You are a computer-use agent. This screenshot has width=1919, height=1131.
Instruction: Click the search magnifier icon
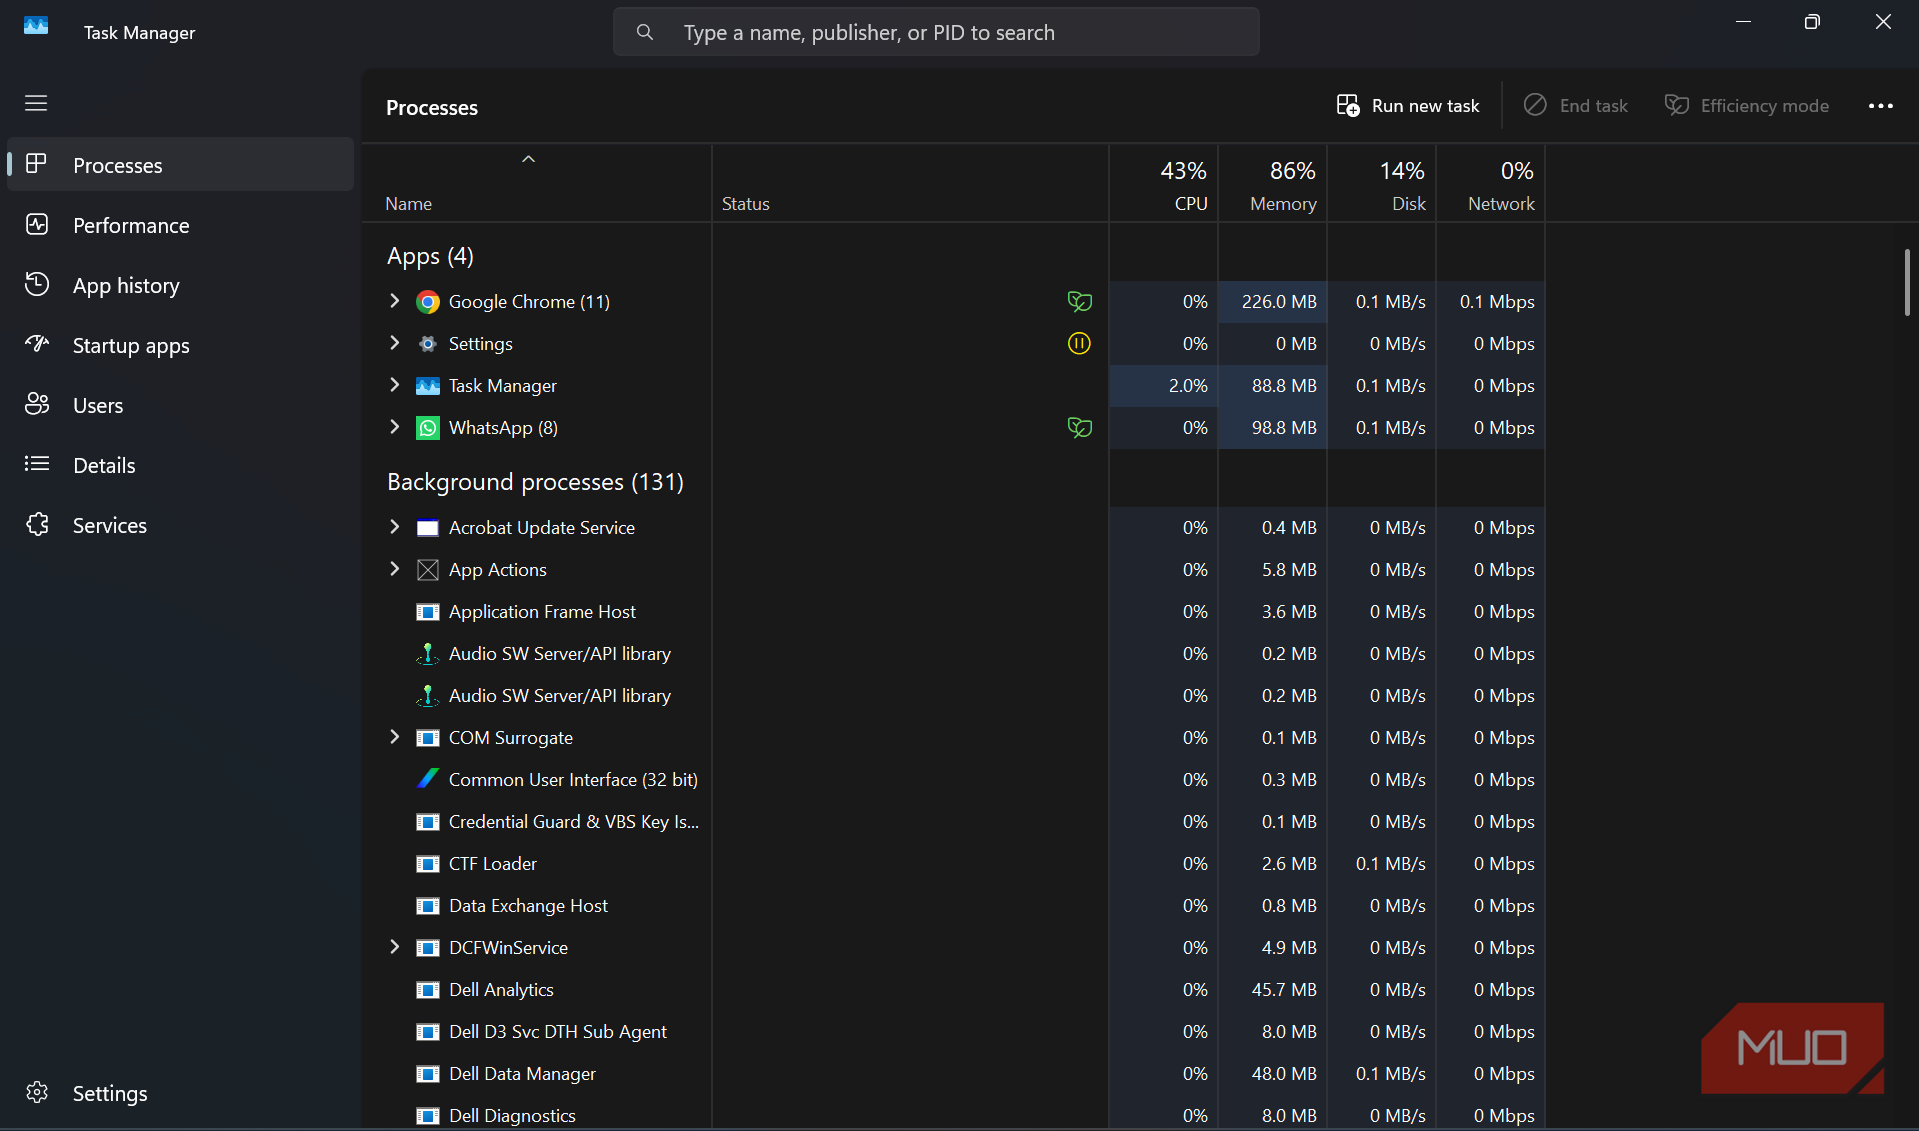point(645,33)
